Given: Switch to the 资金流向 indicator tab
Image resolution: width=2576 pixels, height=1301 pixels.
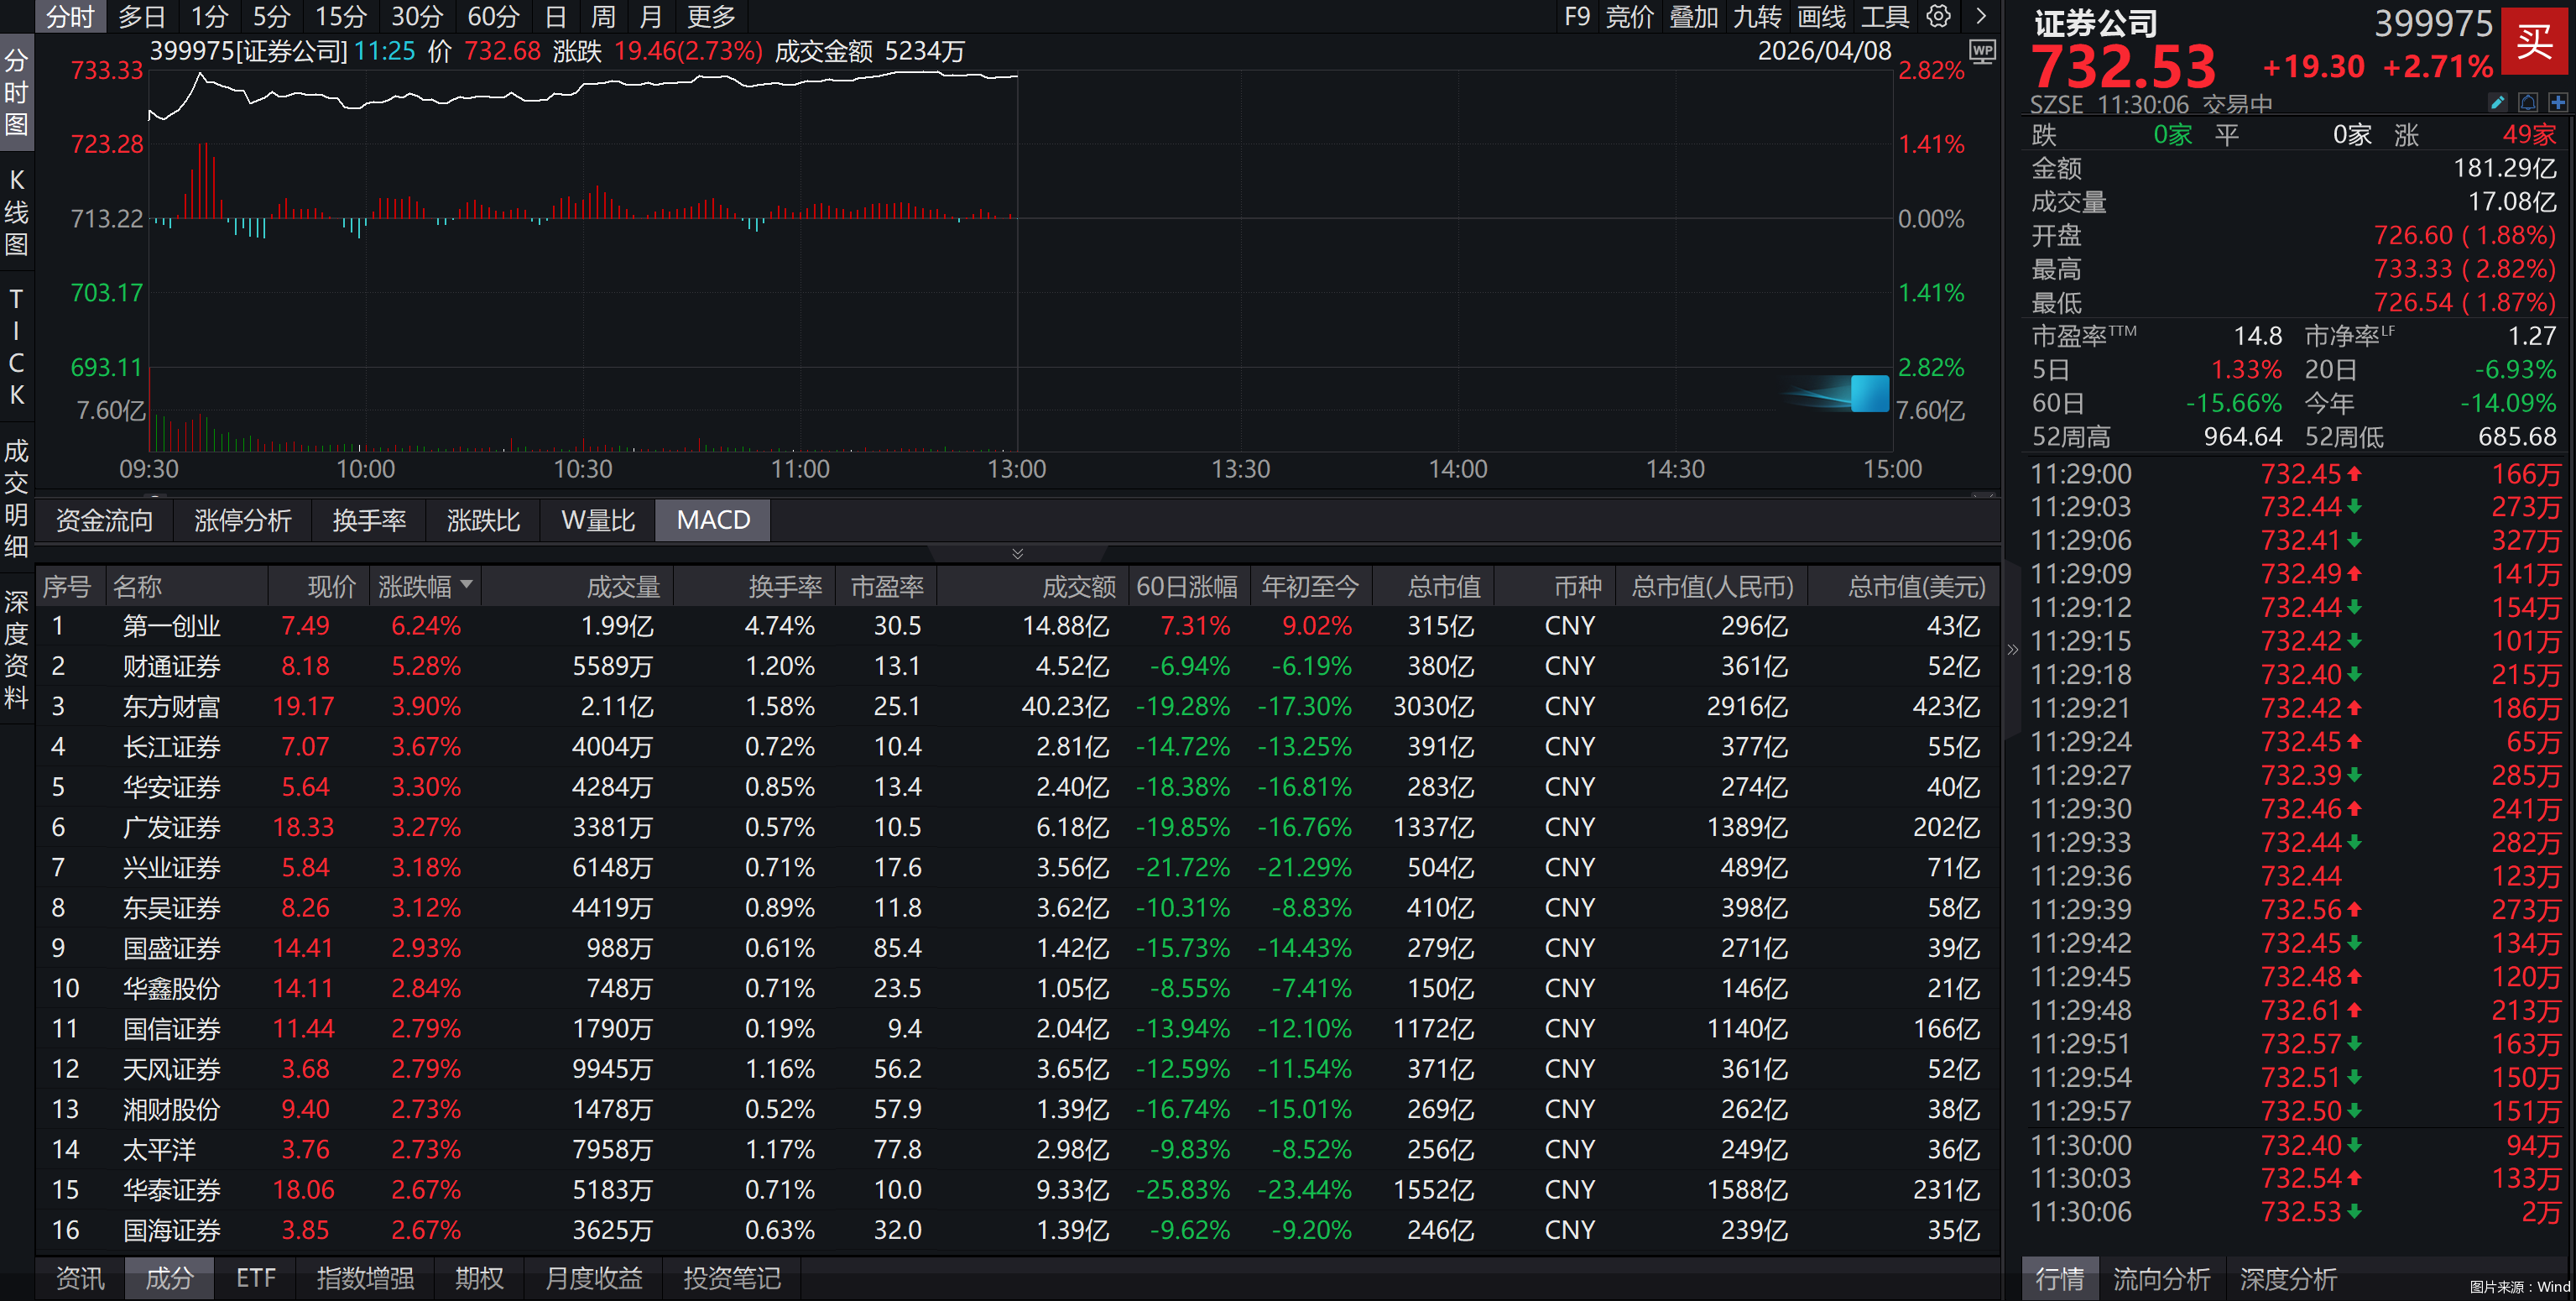Looking at the screenshot, I should click(x=104, y=520).
